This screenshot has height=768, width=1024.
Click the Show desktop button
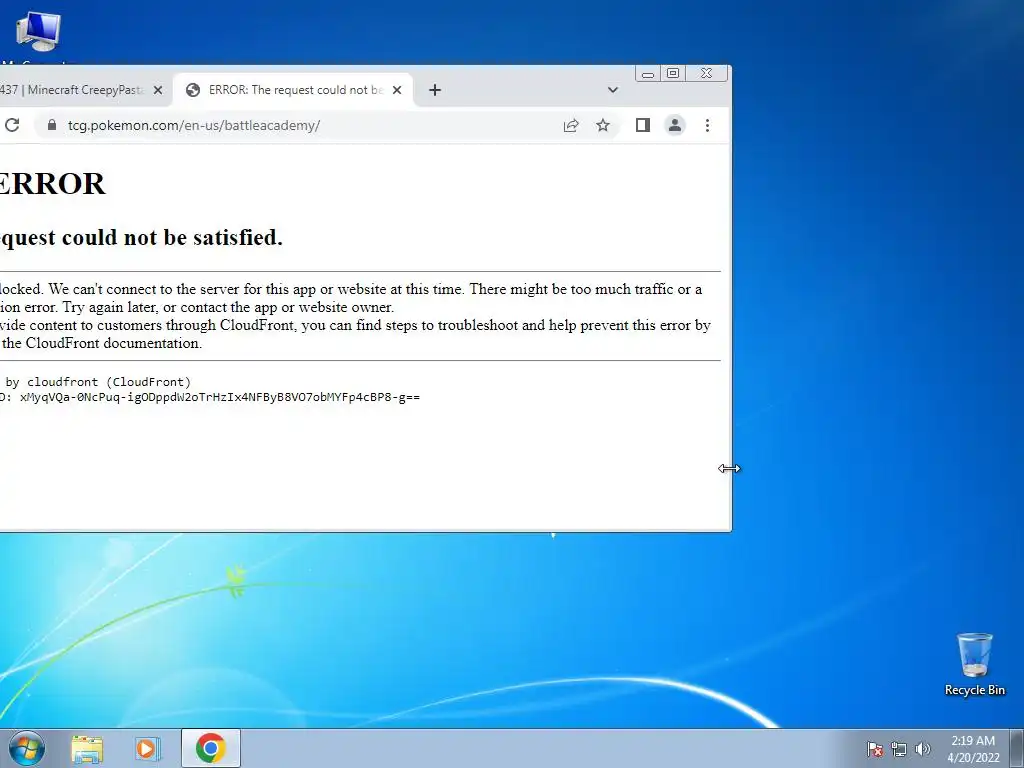pyautogui.click(x=1017, y=748)
